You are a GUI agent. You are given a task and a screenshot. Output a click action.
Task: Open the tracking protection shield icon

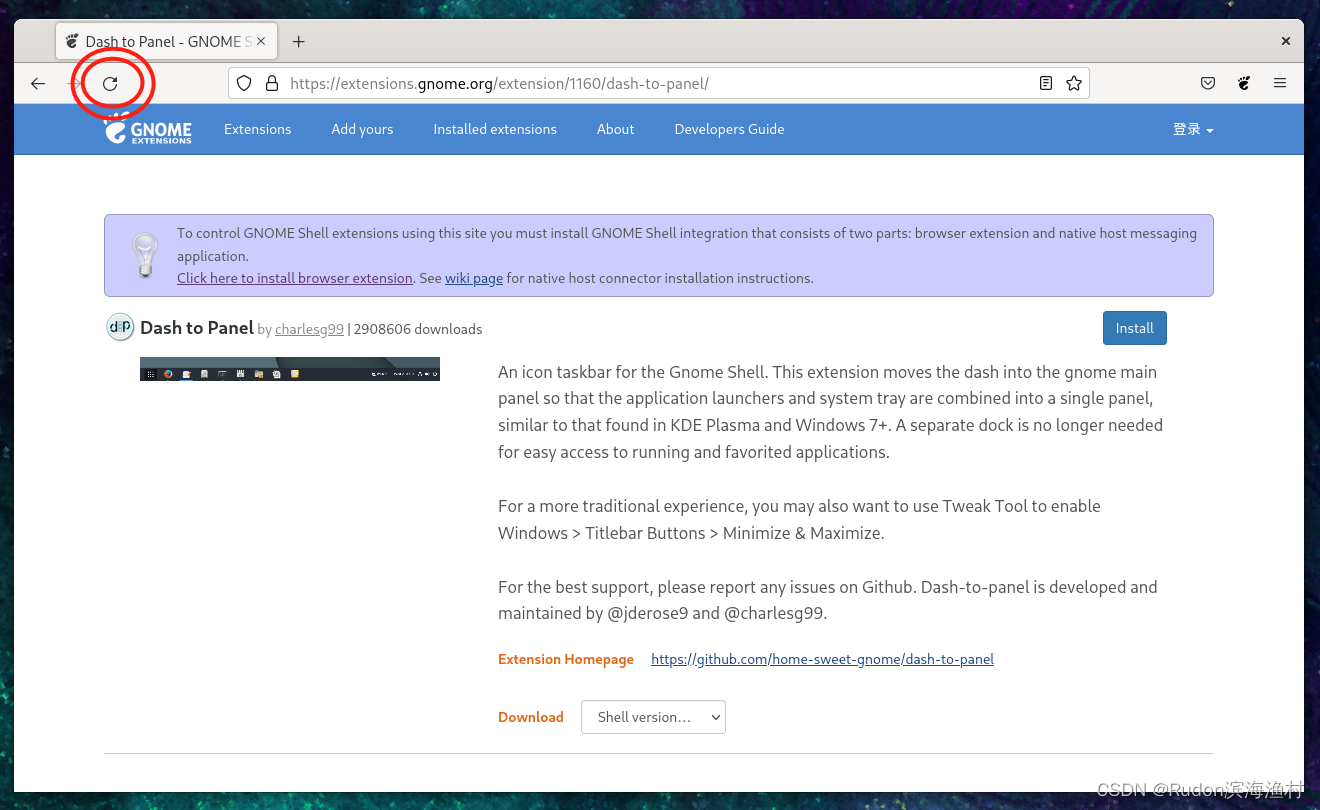pyautogui.click(x=244, y=84)
